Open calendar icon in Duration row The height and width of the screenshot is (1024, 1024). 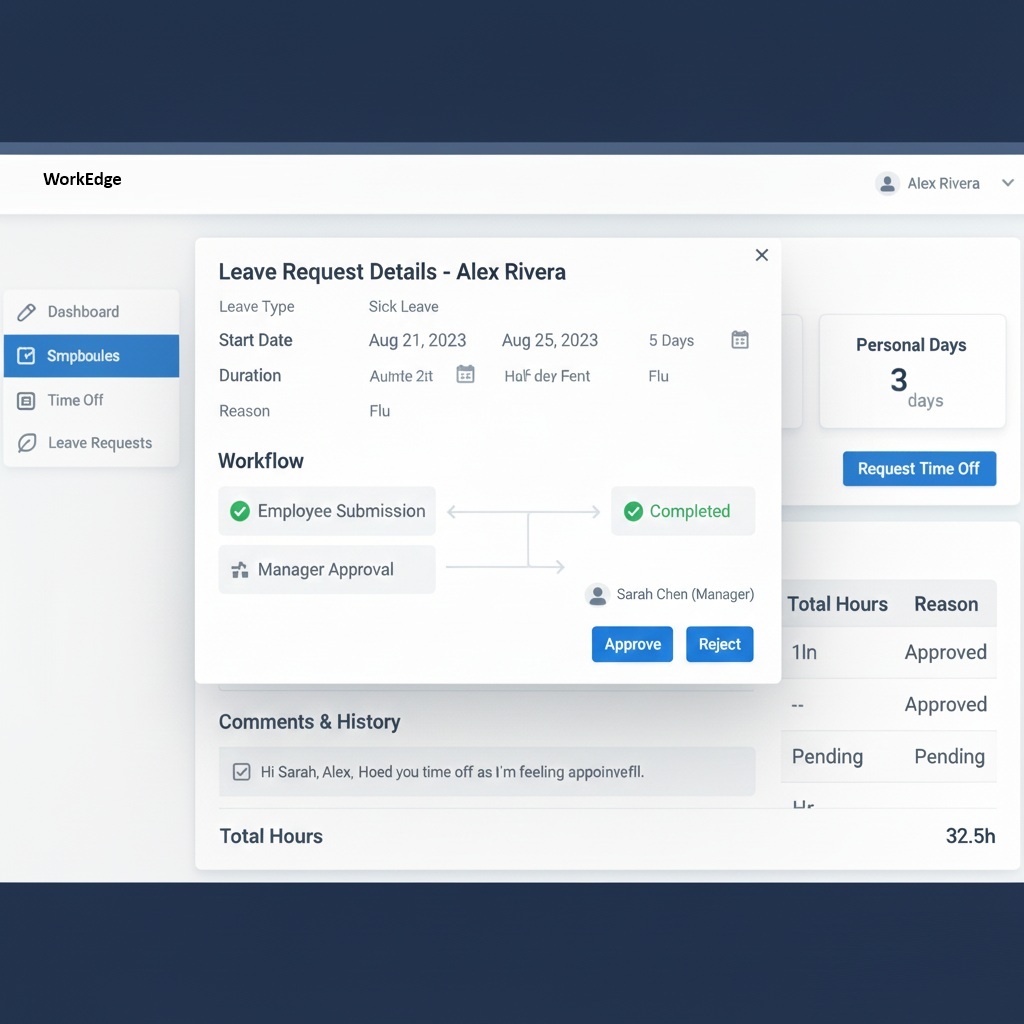pyautogui.click(x=465, y=375)
